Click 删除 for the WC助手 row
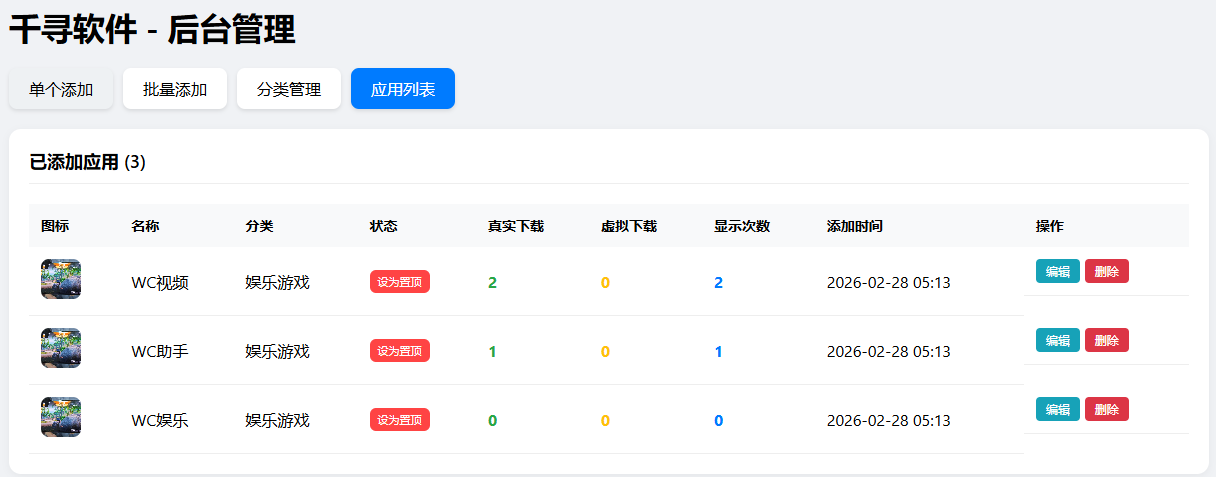The width and height of the screenshot is (1216, 477). coord(1107,340)
